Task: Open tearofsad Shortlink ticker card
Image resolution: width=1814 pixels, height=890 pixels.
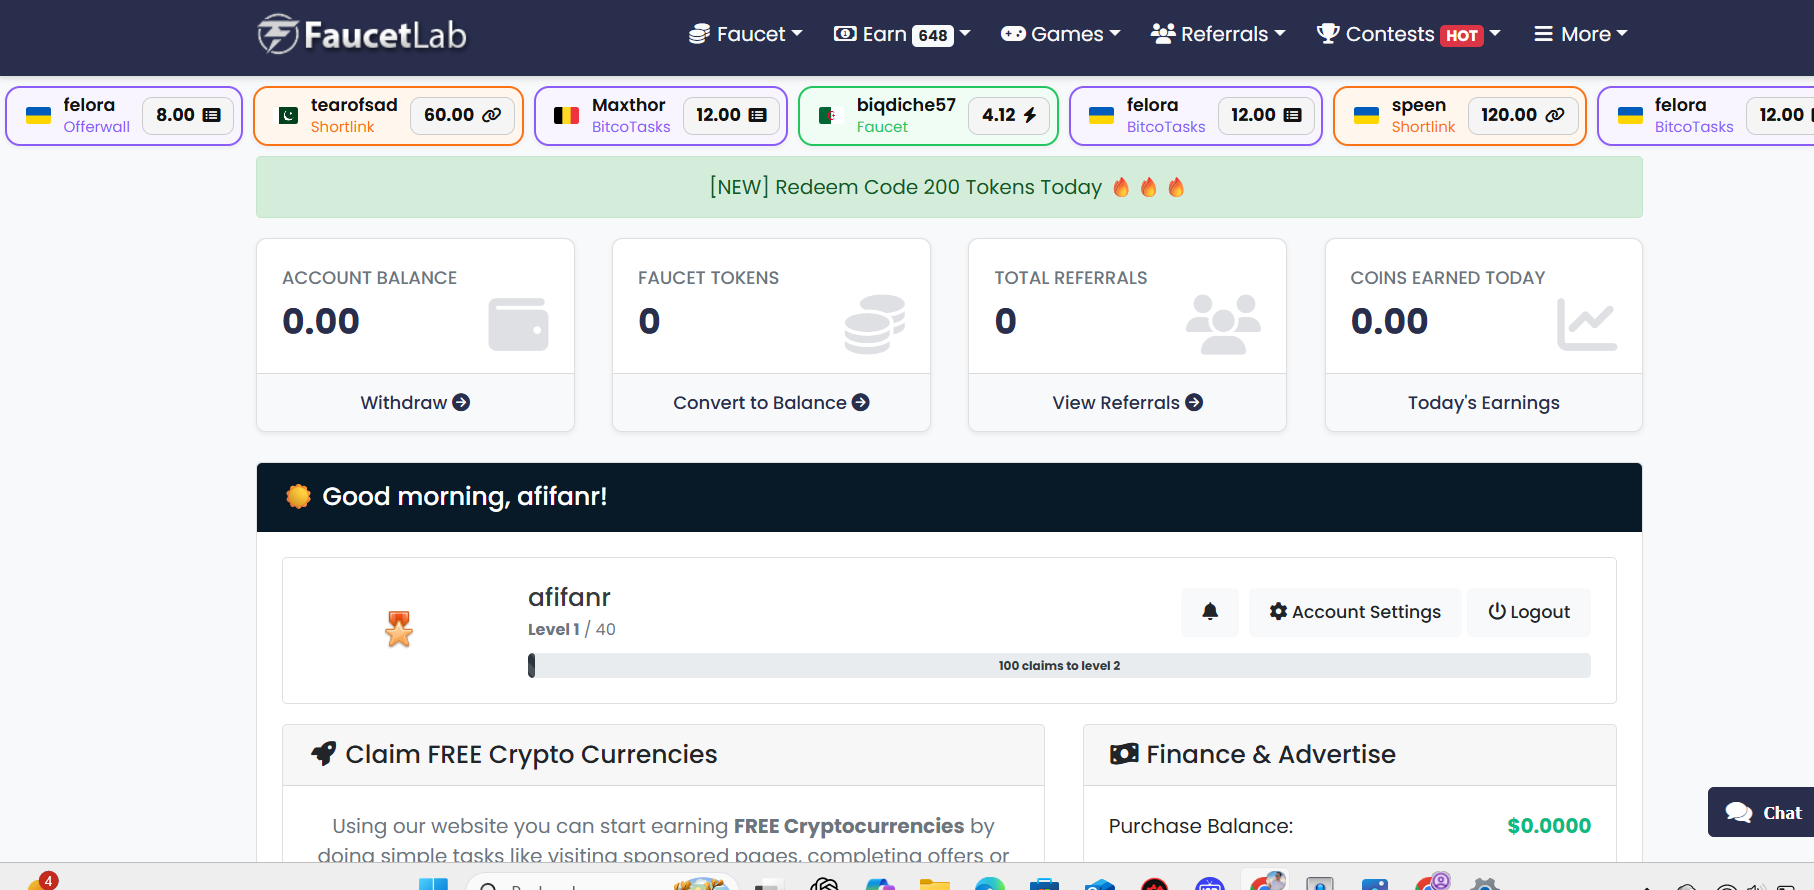Action: 388,116
